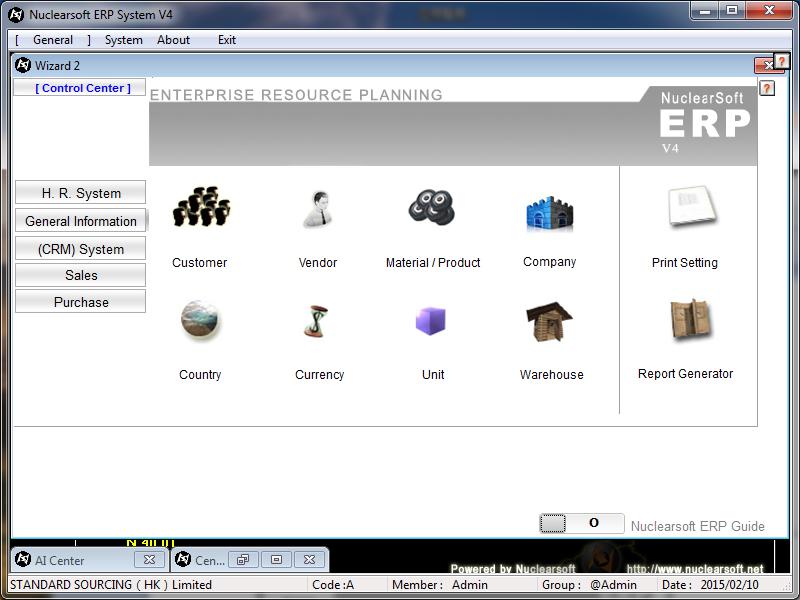Open the System menu

tap(123, 40)
